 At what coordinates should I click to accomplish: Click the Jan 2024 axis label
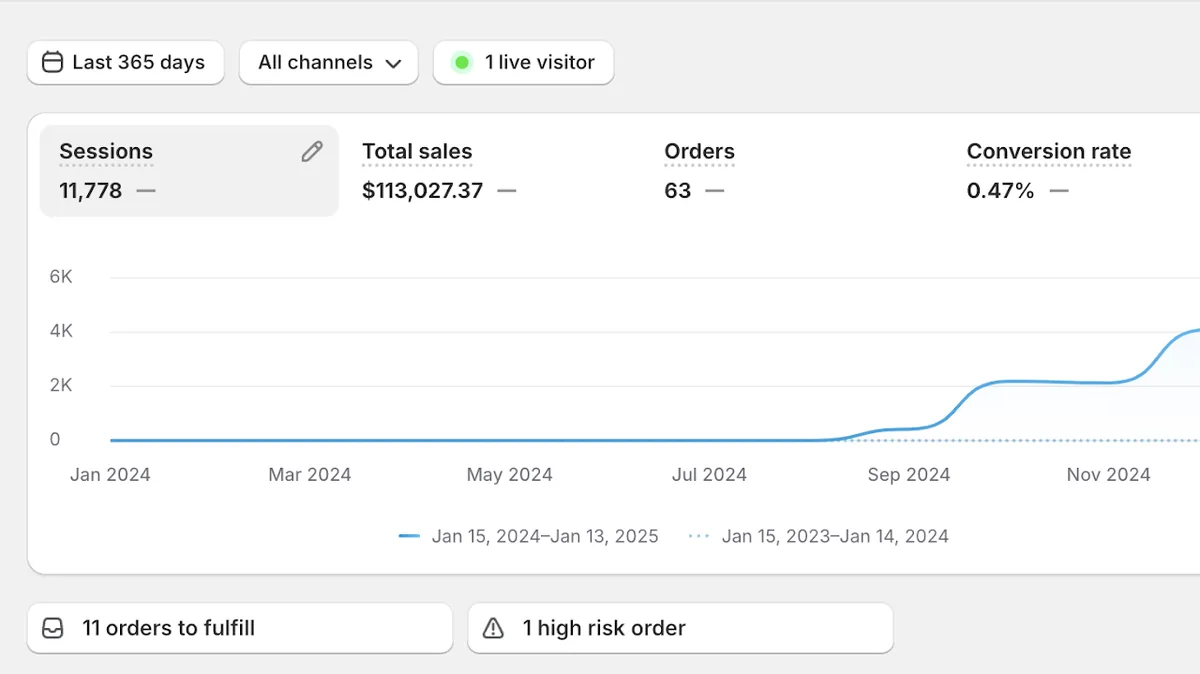point(110,475)
